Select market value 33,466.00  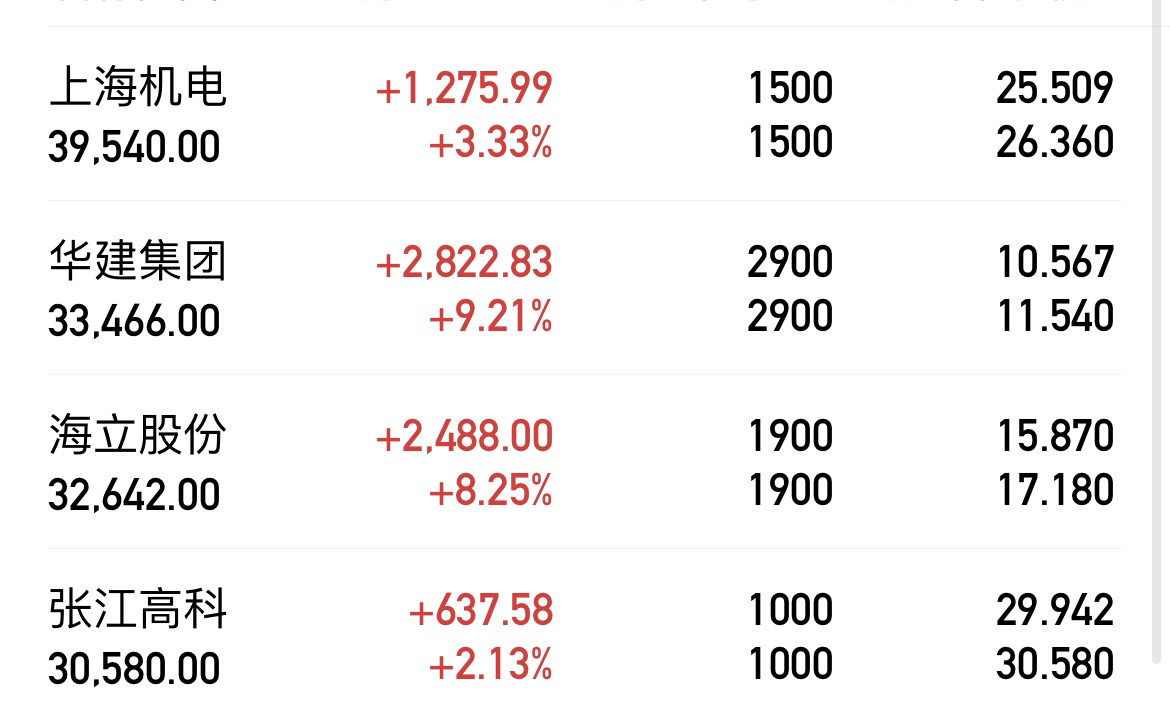(134, 321)
